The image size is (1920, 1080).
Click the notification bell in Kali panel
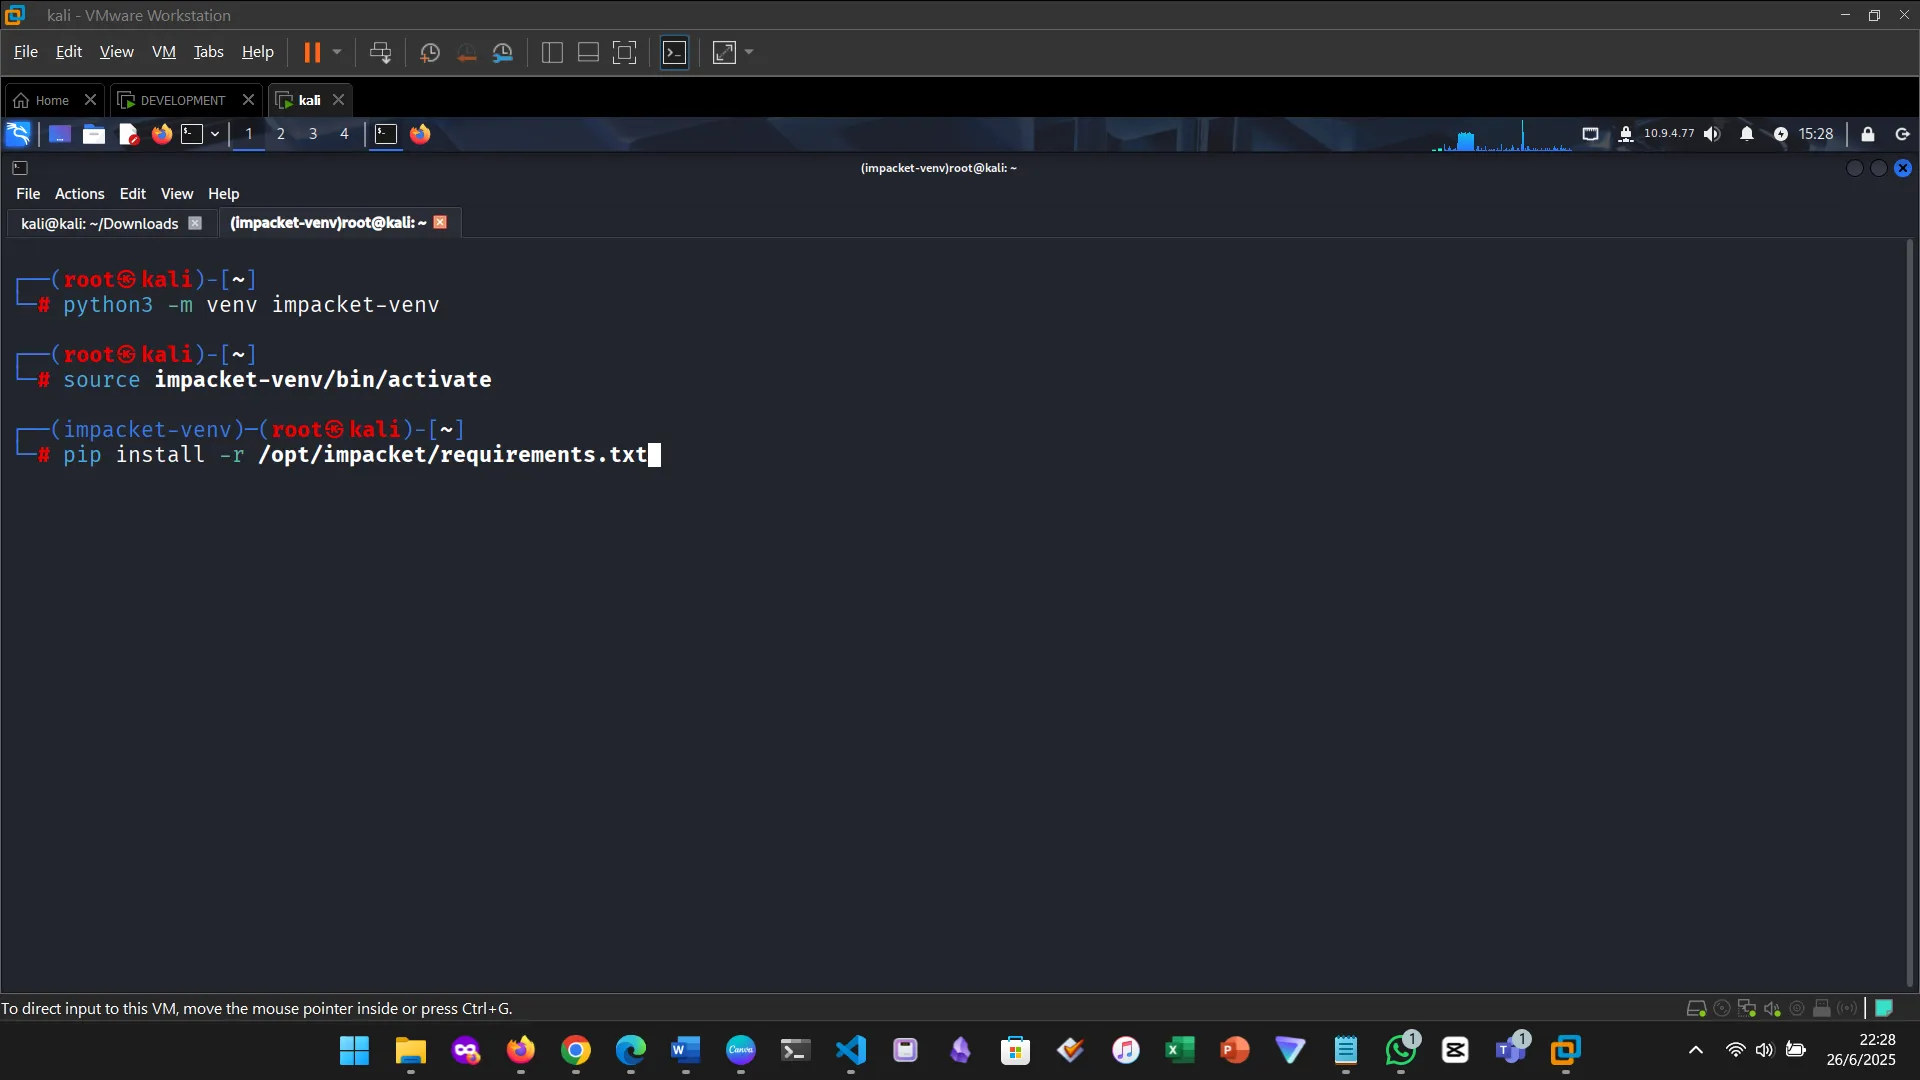1746,133
